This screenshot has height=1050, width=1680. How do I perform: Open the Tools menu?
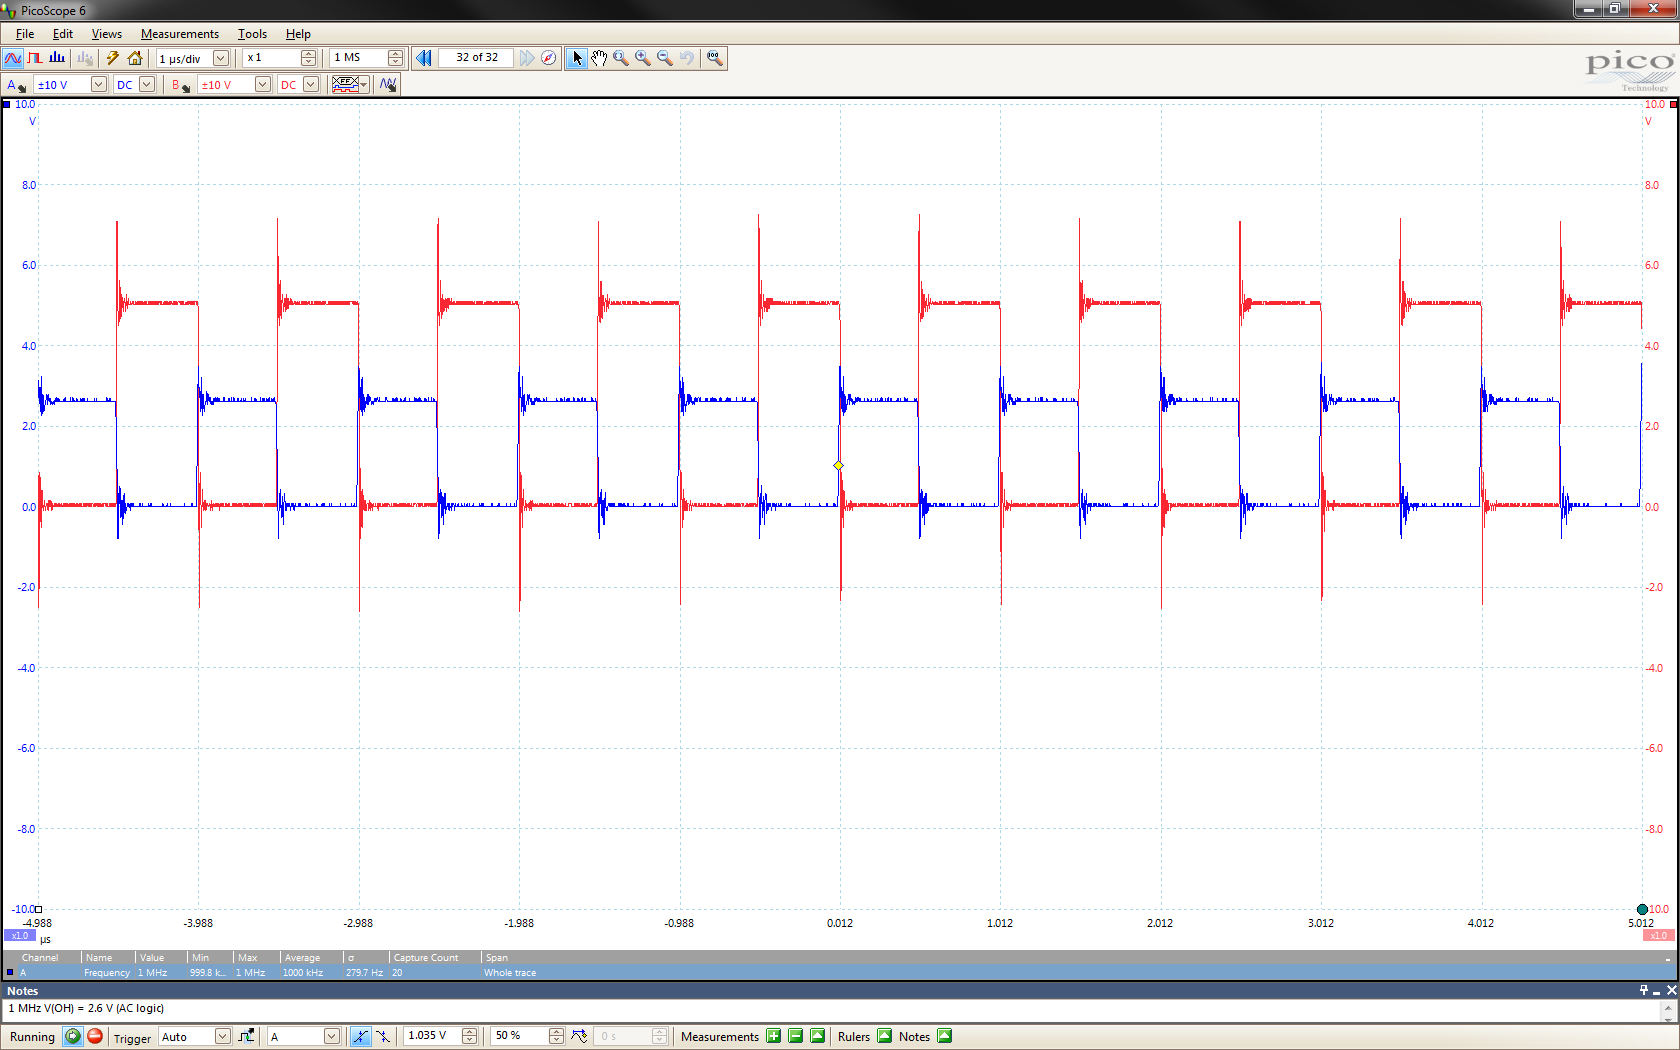[252, 34]
